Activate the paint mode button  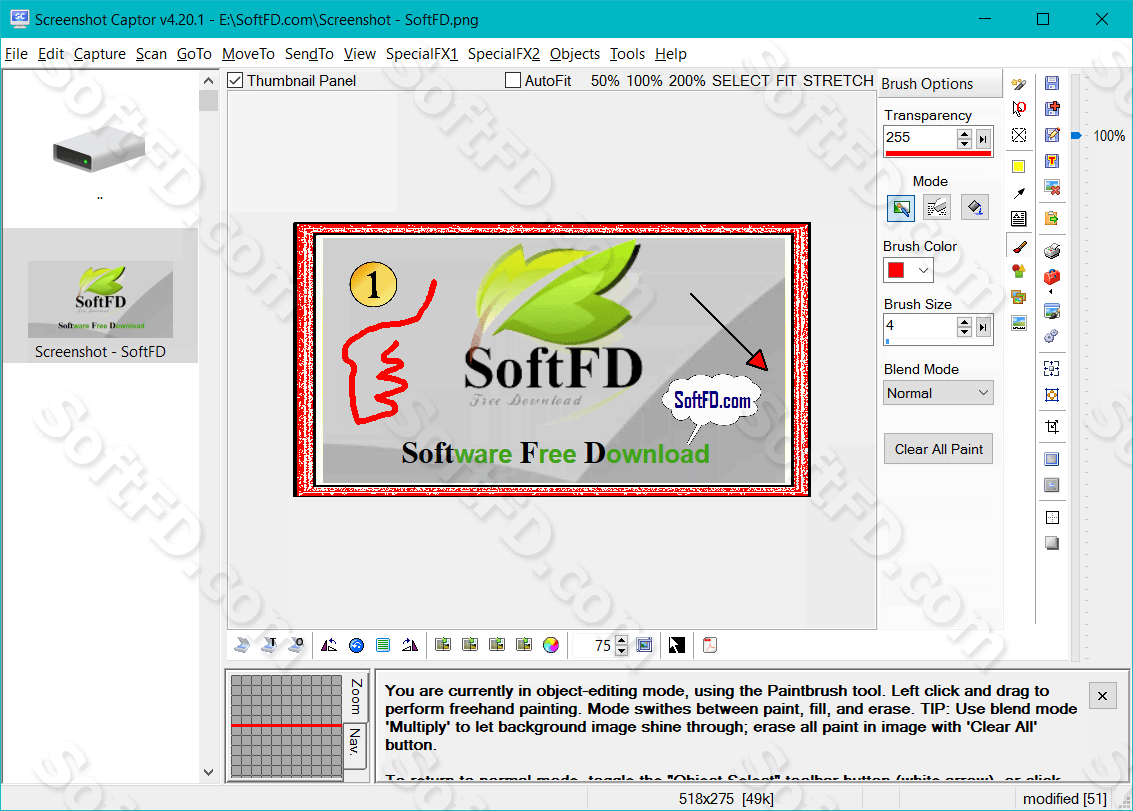coord(901,208)
